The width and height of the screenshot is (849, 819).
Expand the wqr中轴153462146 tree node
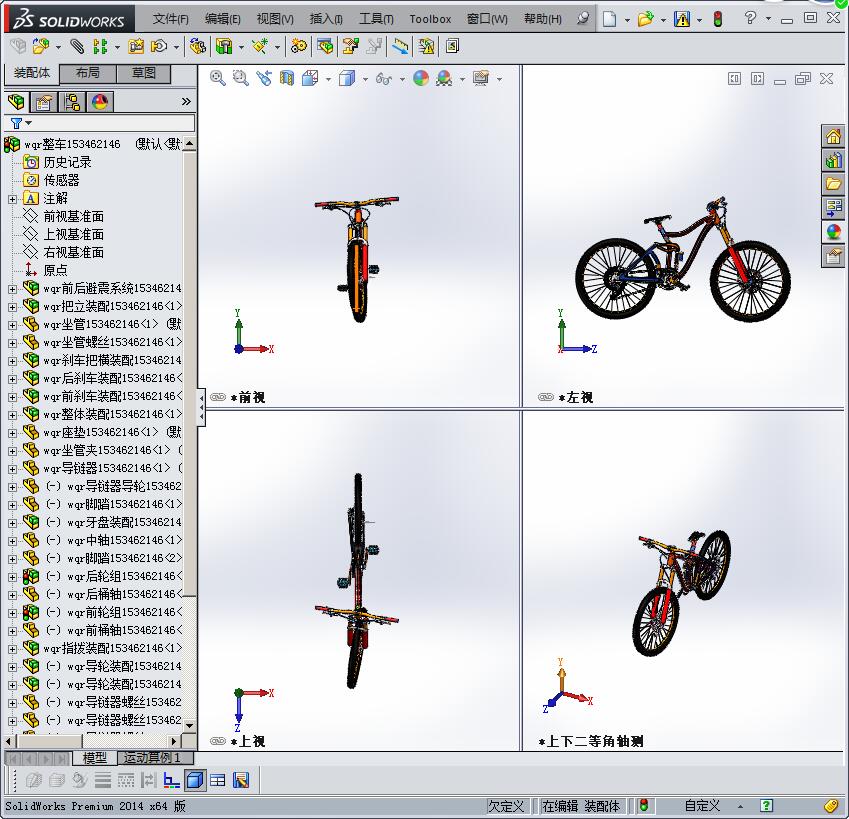[x=12, y=541]
